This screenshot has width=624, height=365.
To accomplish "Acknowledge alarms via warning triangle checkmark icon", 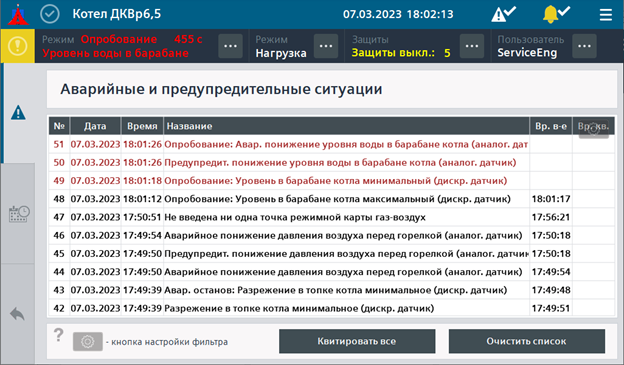I will pyautogui.click(x=503, y=14).
